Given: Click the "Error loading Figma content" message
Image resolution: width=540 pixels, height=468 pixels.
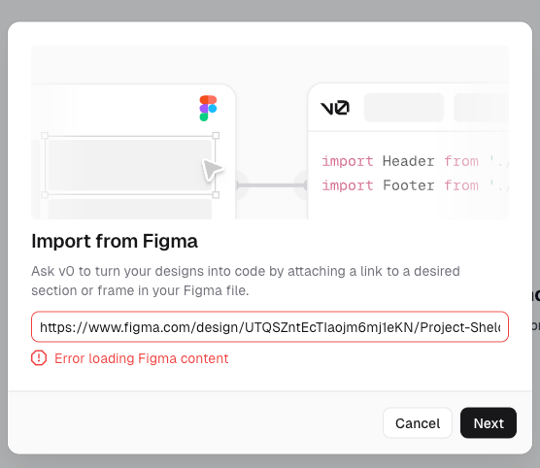Looking at the screenshot, I should click(x=141, y=358).
